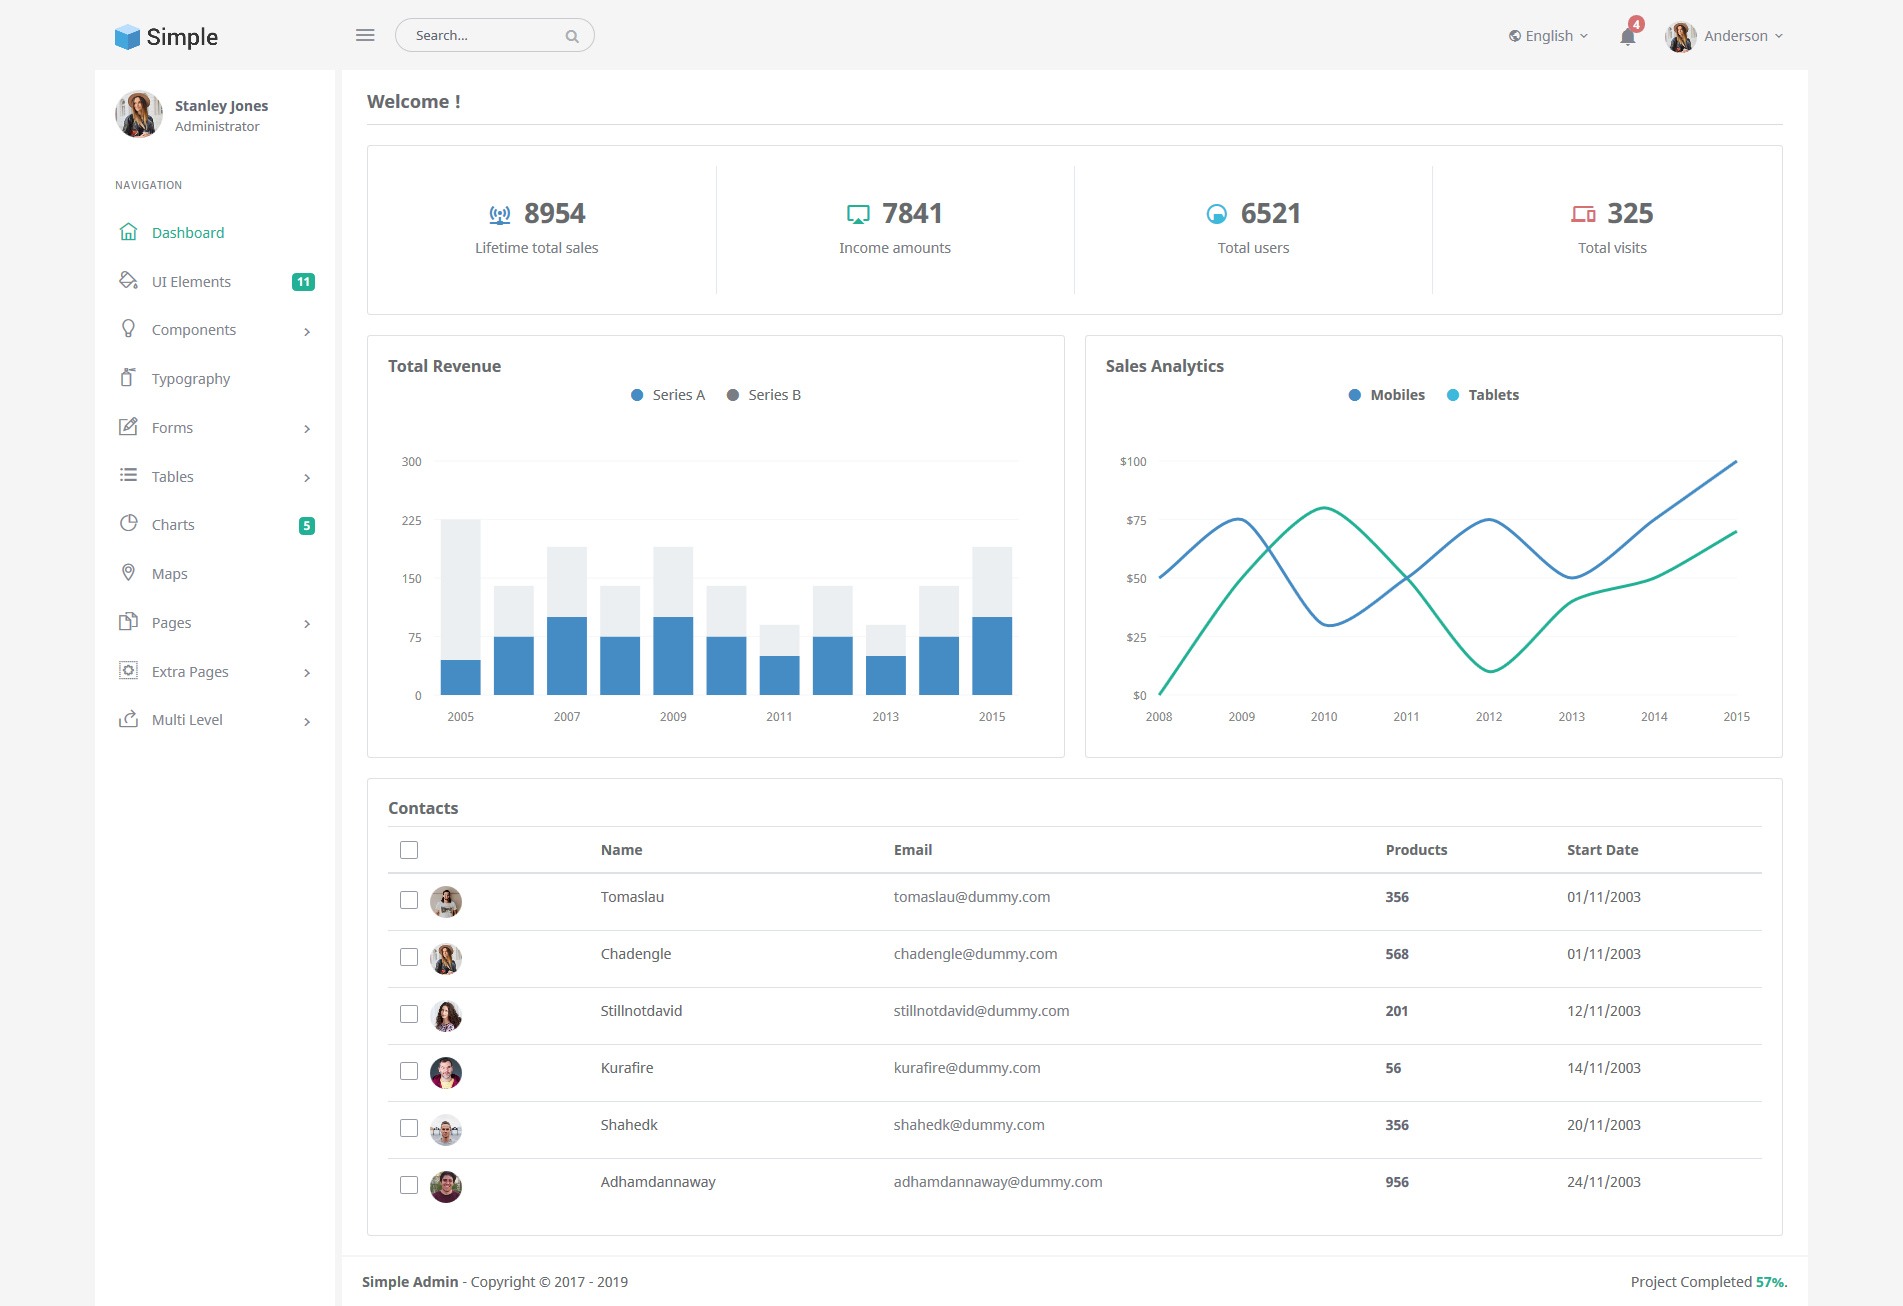Click the Stanley Jones profile name

(x=221, y=106)
